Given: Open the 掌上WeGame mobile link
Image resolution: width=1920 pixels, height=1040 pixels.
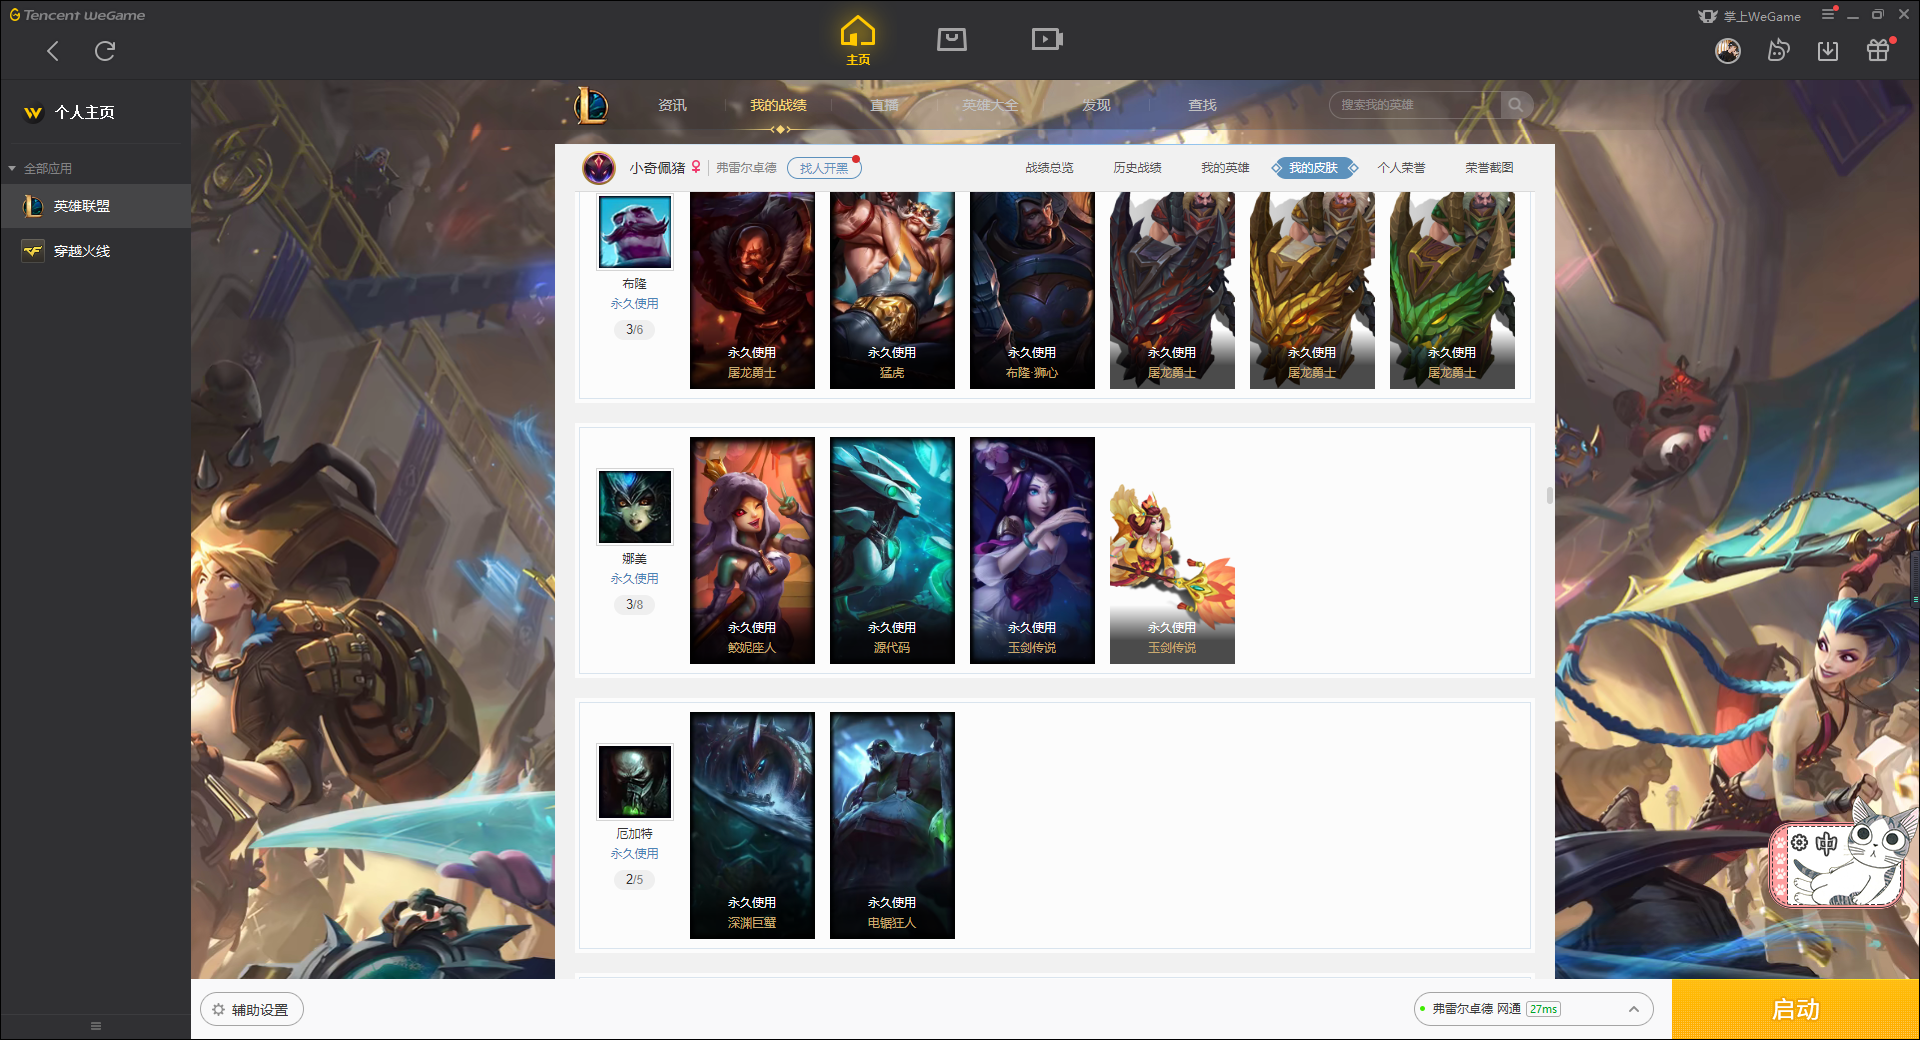Looking at the screenshot, I should pyautogui.click(x=1749, y=16).
